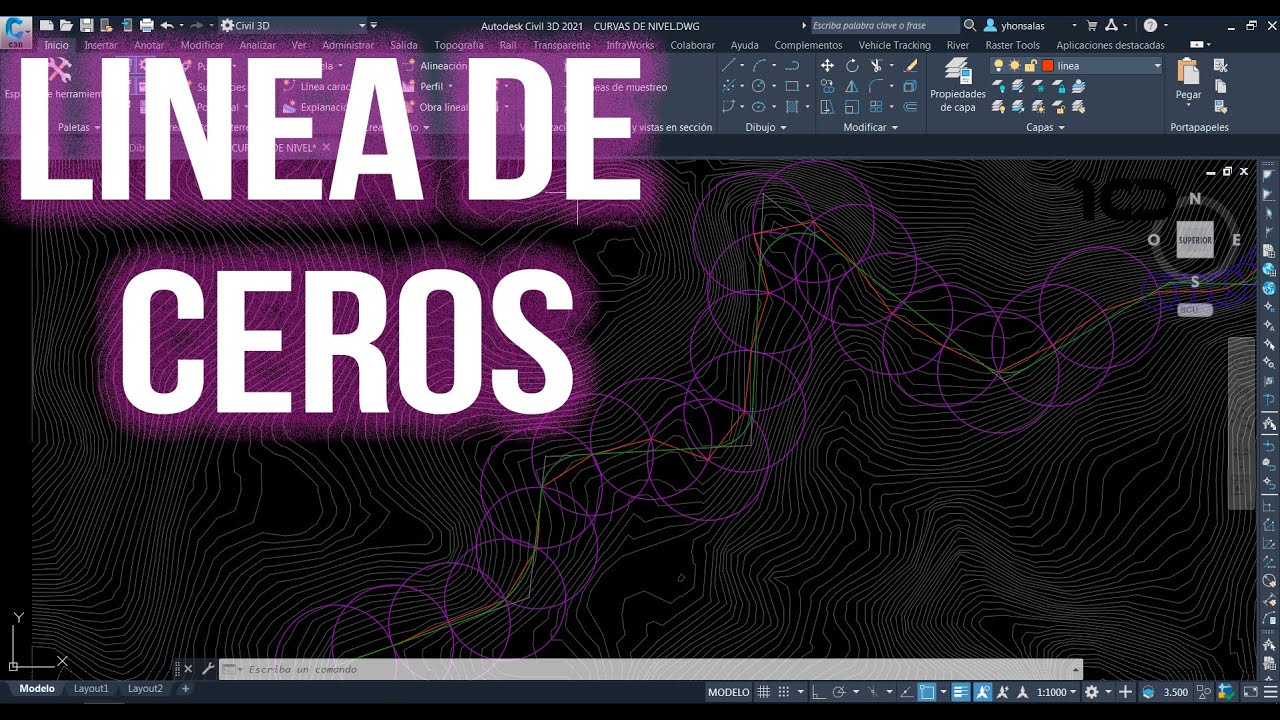Click the red layer color swatch
Image resolution: width=1280 pixels, height=720 pixels.
pyautogui.click(x=1048, y=66)
